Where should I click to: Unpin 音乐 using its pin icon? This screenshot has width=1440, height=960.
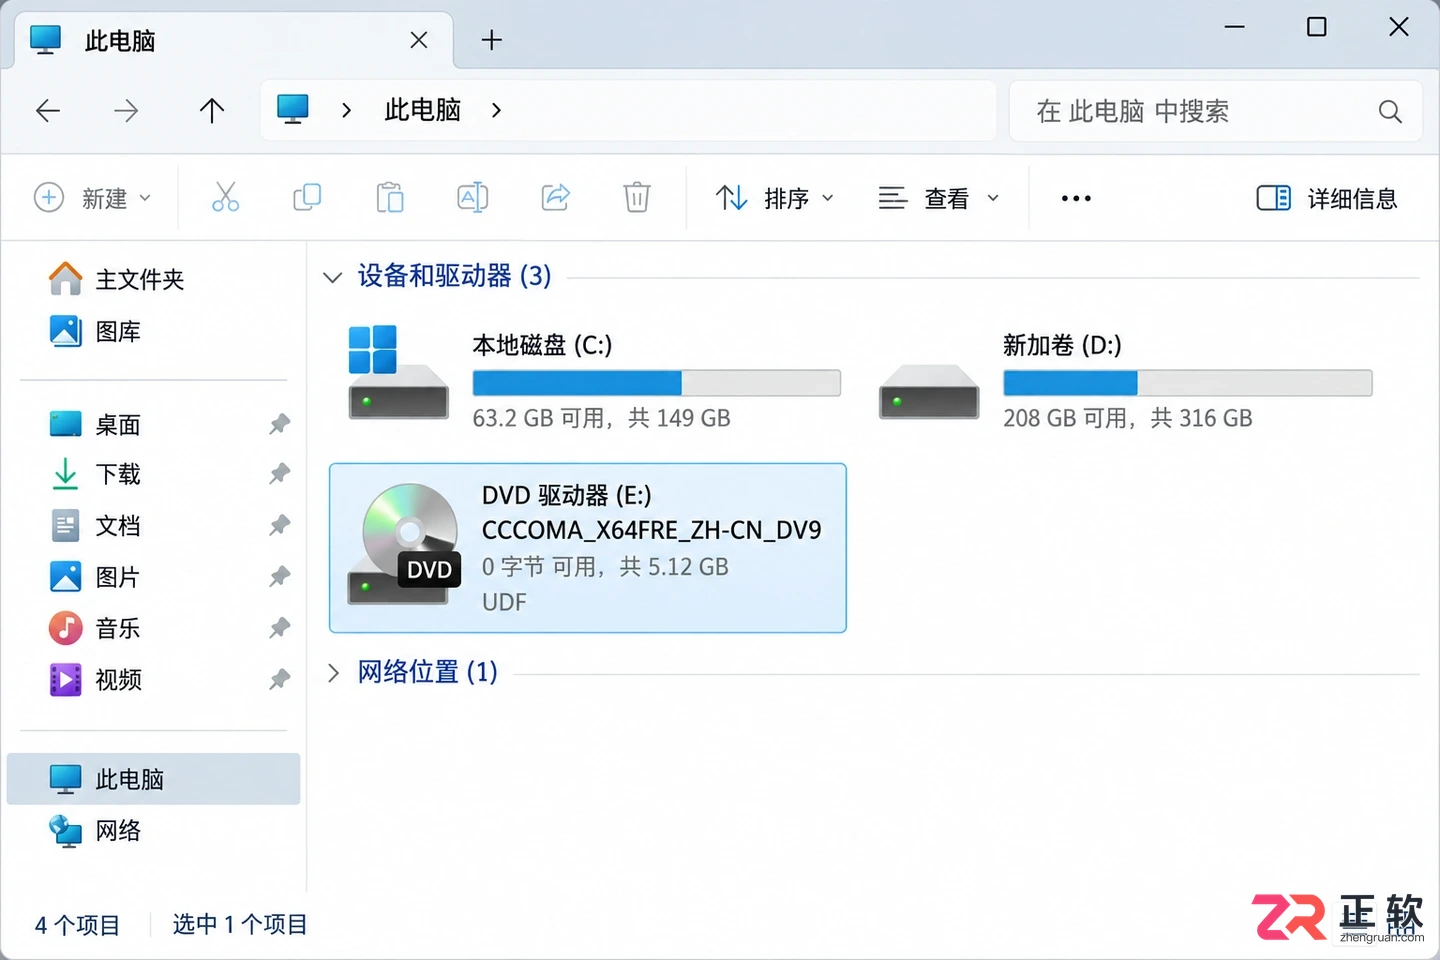coord(279,628)
